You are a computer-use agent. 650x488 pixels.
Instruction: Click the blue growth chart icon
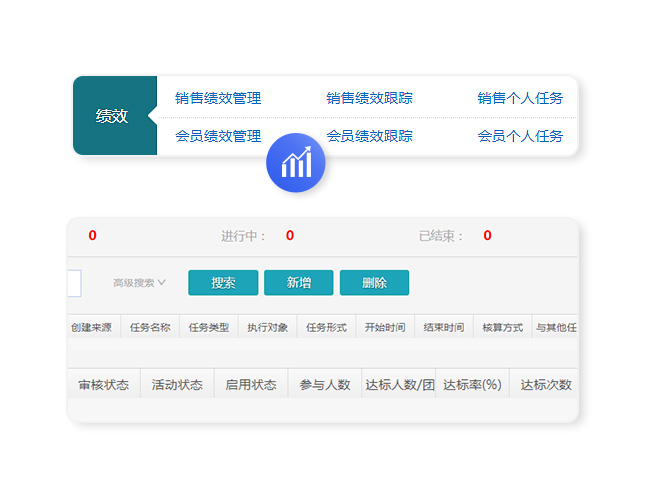tap(296, 163)
